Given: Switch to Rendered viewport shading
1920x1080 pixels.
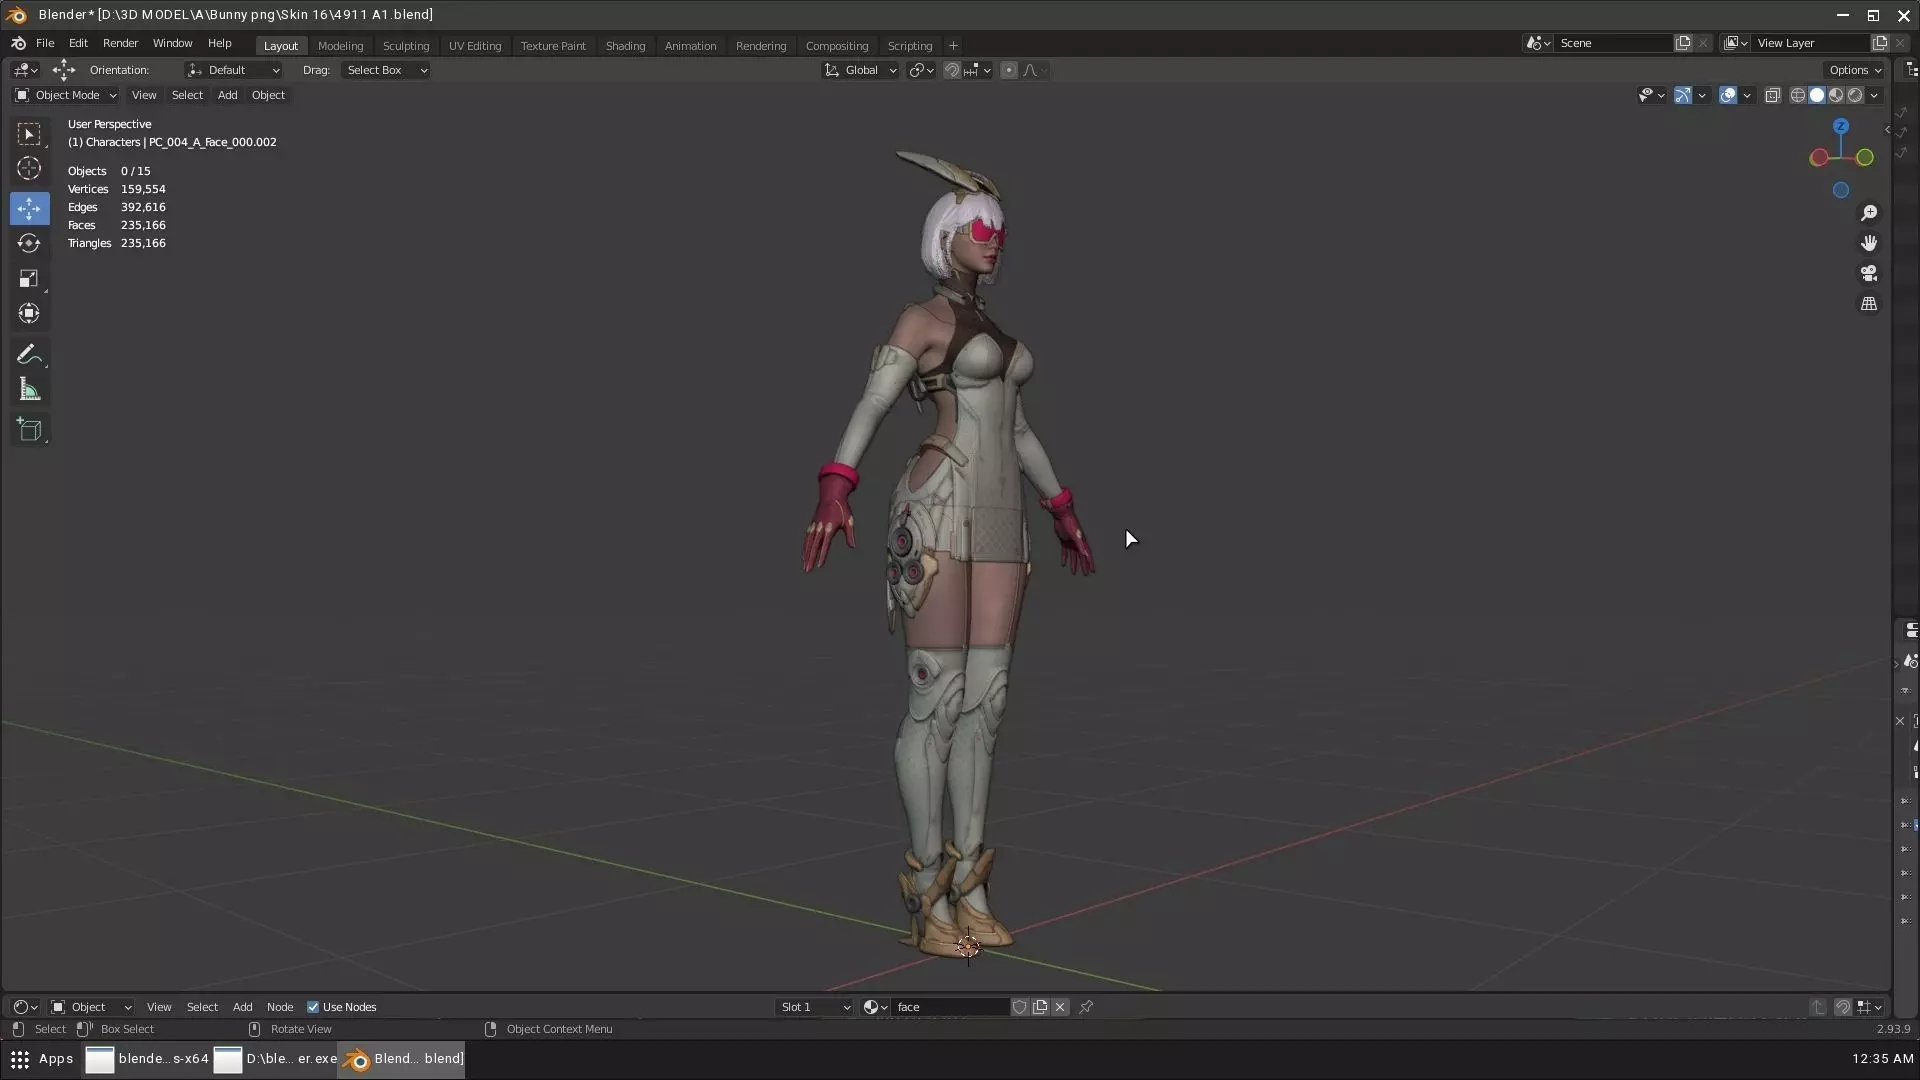Looking at the screenshot, I should point(1854,95).
